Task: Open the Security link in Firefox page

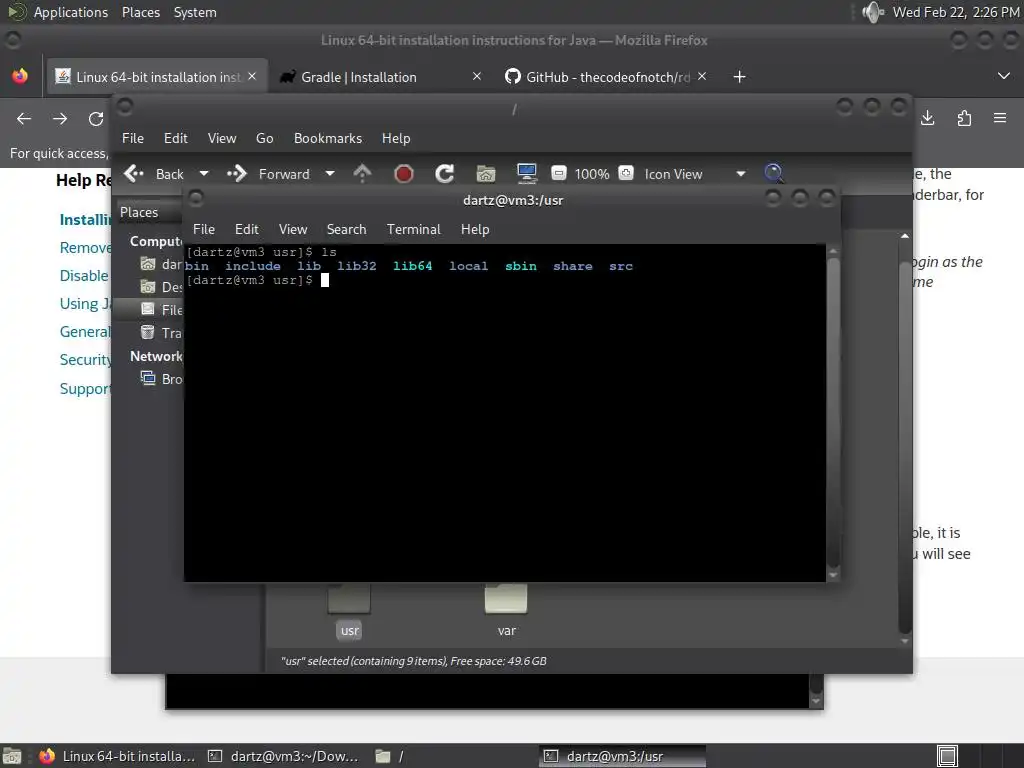Action: click(86, 360)
